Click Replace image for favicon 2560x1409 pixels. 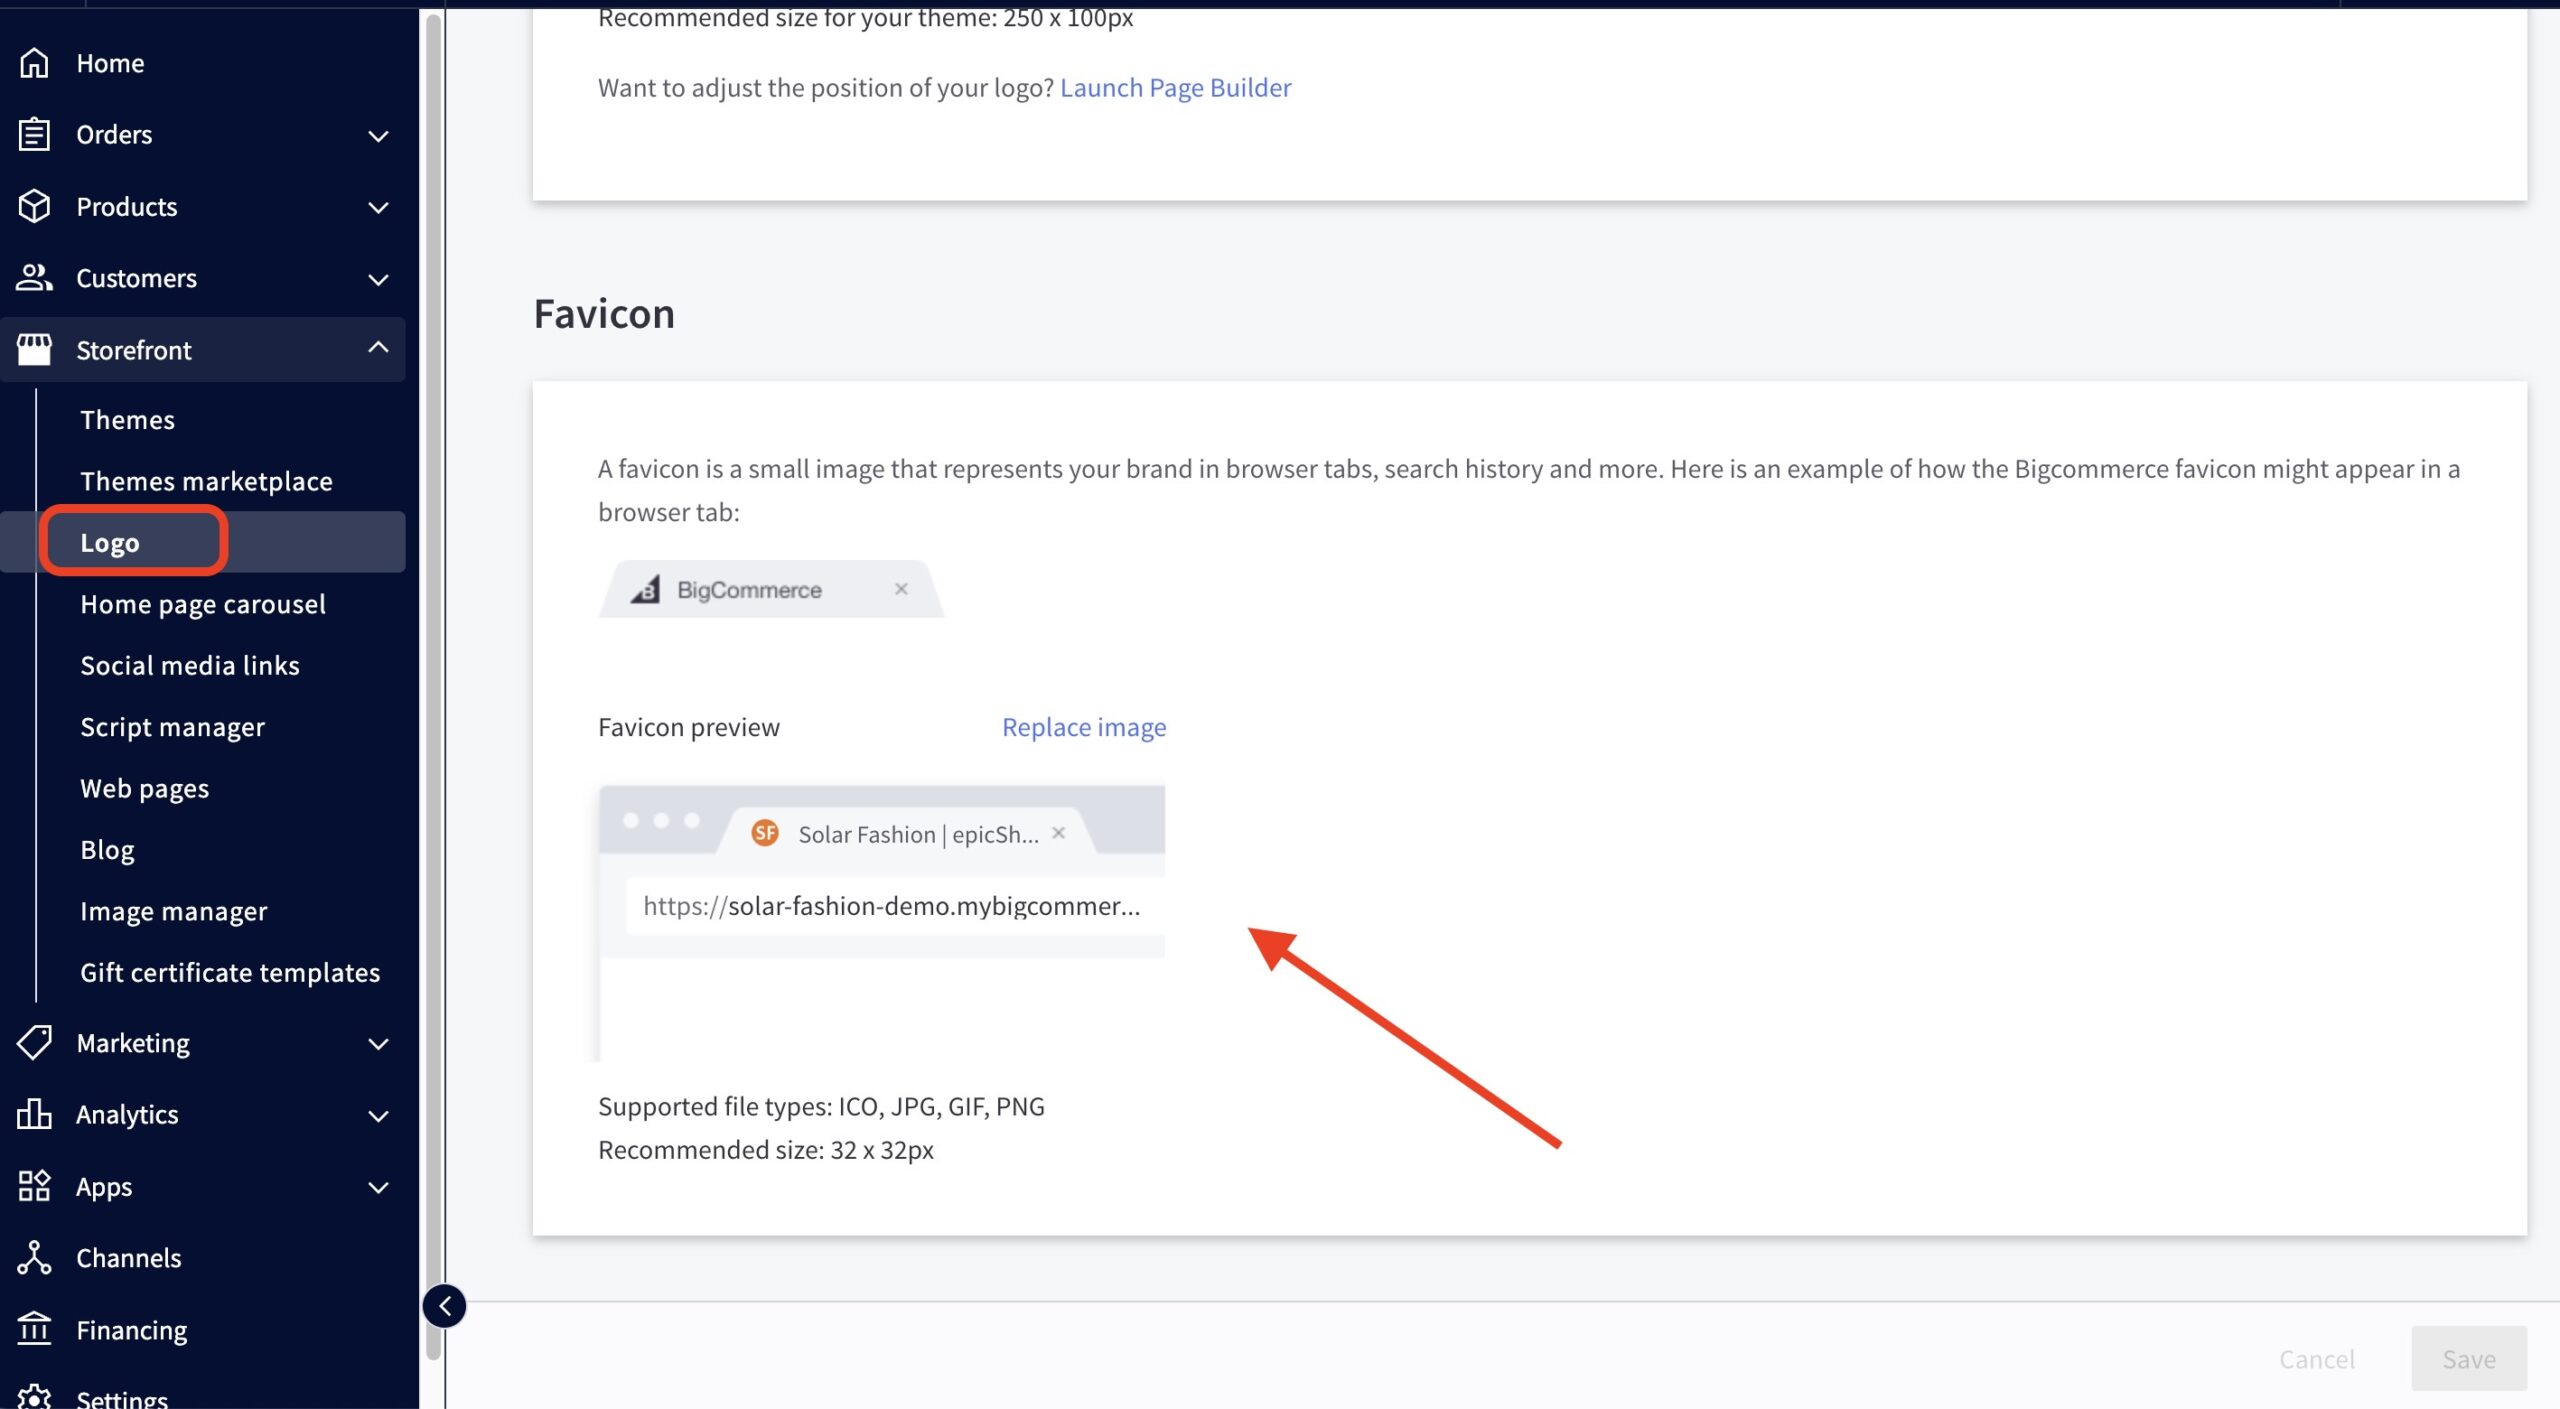[x=1083, y=727]
